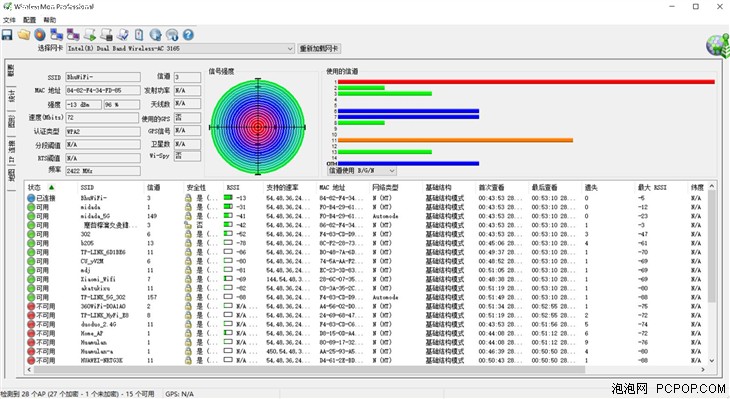Click the 速度 field showing 72

(x=102, y=118)
